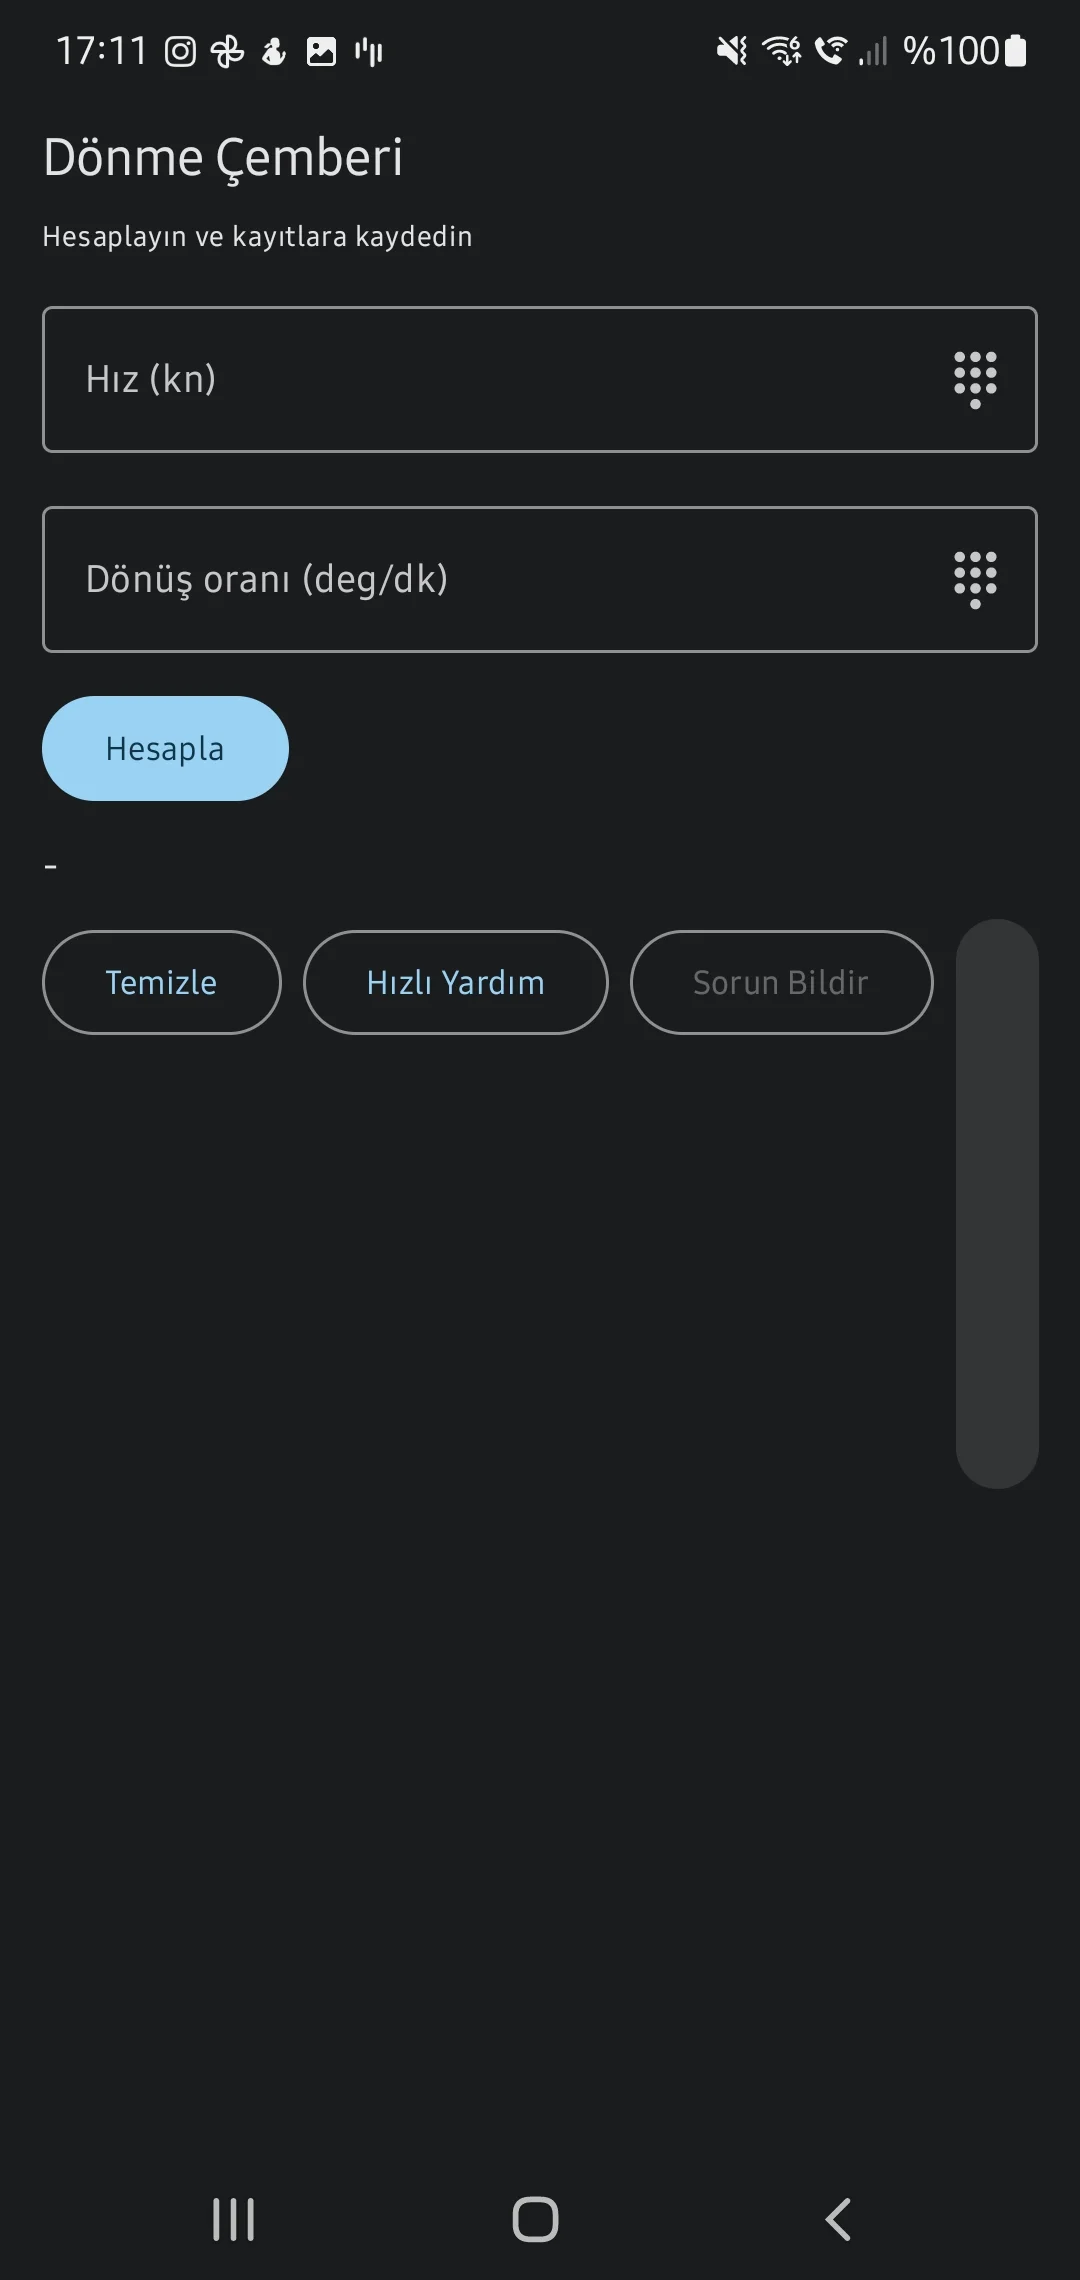Tap the keypad icon in the Dönüş oranı field
This screenshot has width=1080, height=2280.
pyautogui.click(x=975, y=580)
